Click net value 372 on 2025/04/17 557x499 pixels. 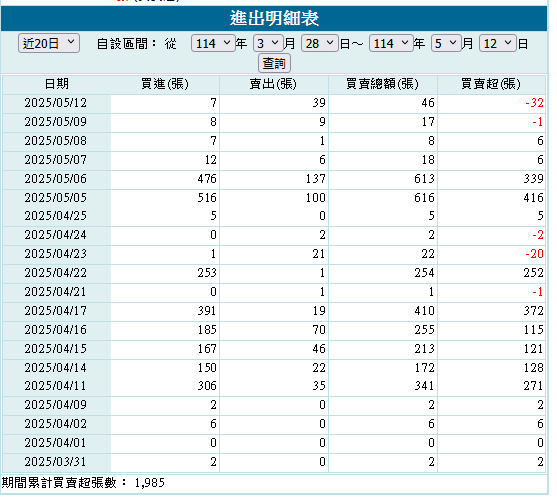pyautogui.click(x=534, y=311)
